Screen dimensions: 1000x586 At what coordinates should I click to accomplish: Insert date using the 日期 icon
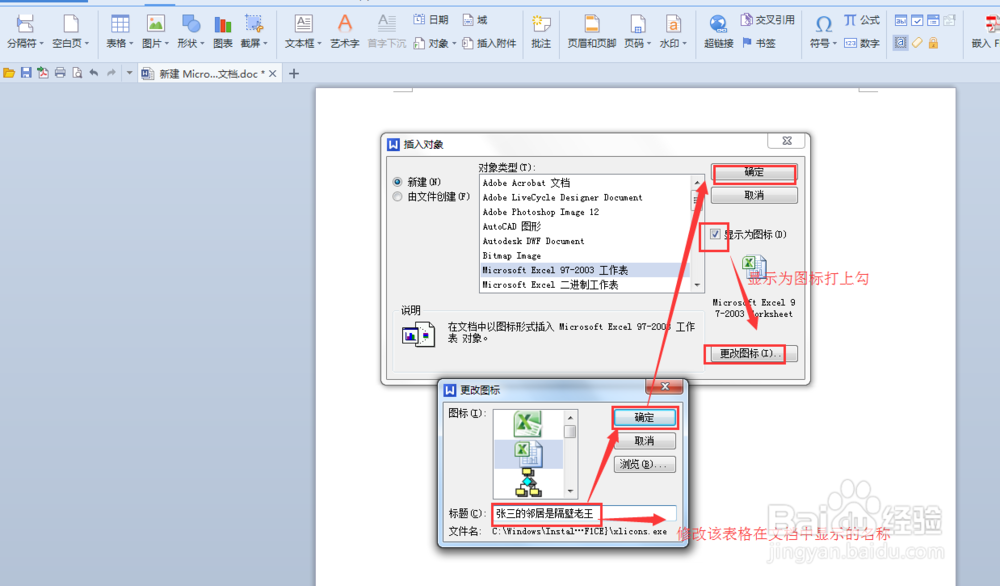click(430, 20)
